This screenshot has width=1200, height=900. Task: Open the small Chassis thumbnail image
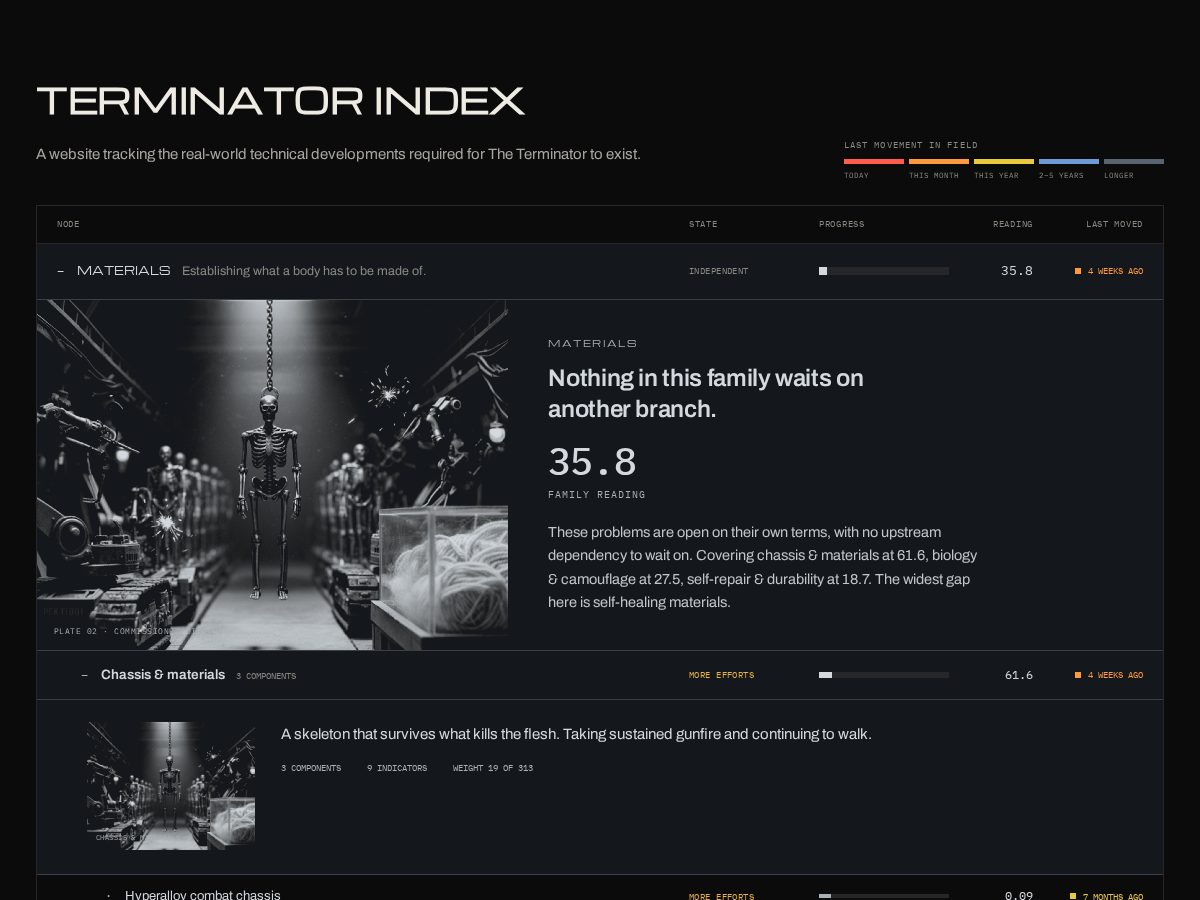(171, 786)
